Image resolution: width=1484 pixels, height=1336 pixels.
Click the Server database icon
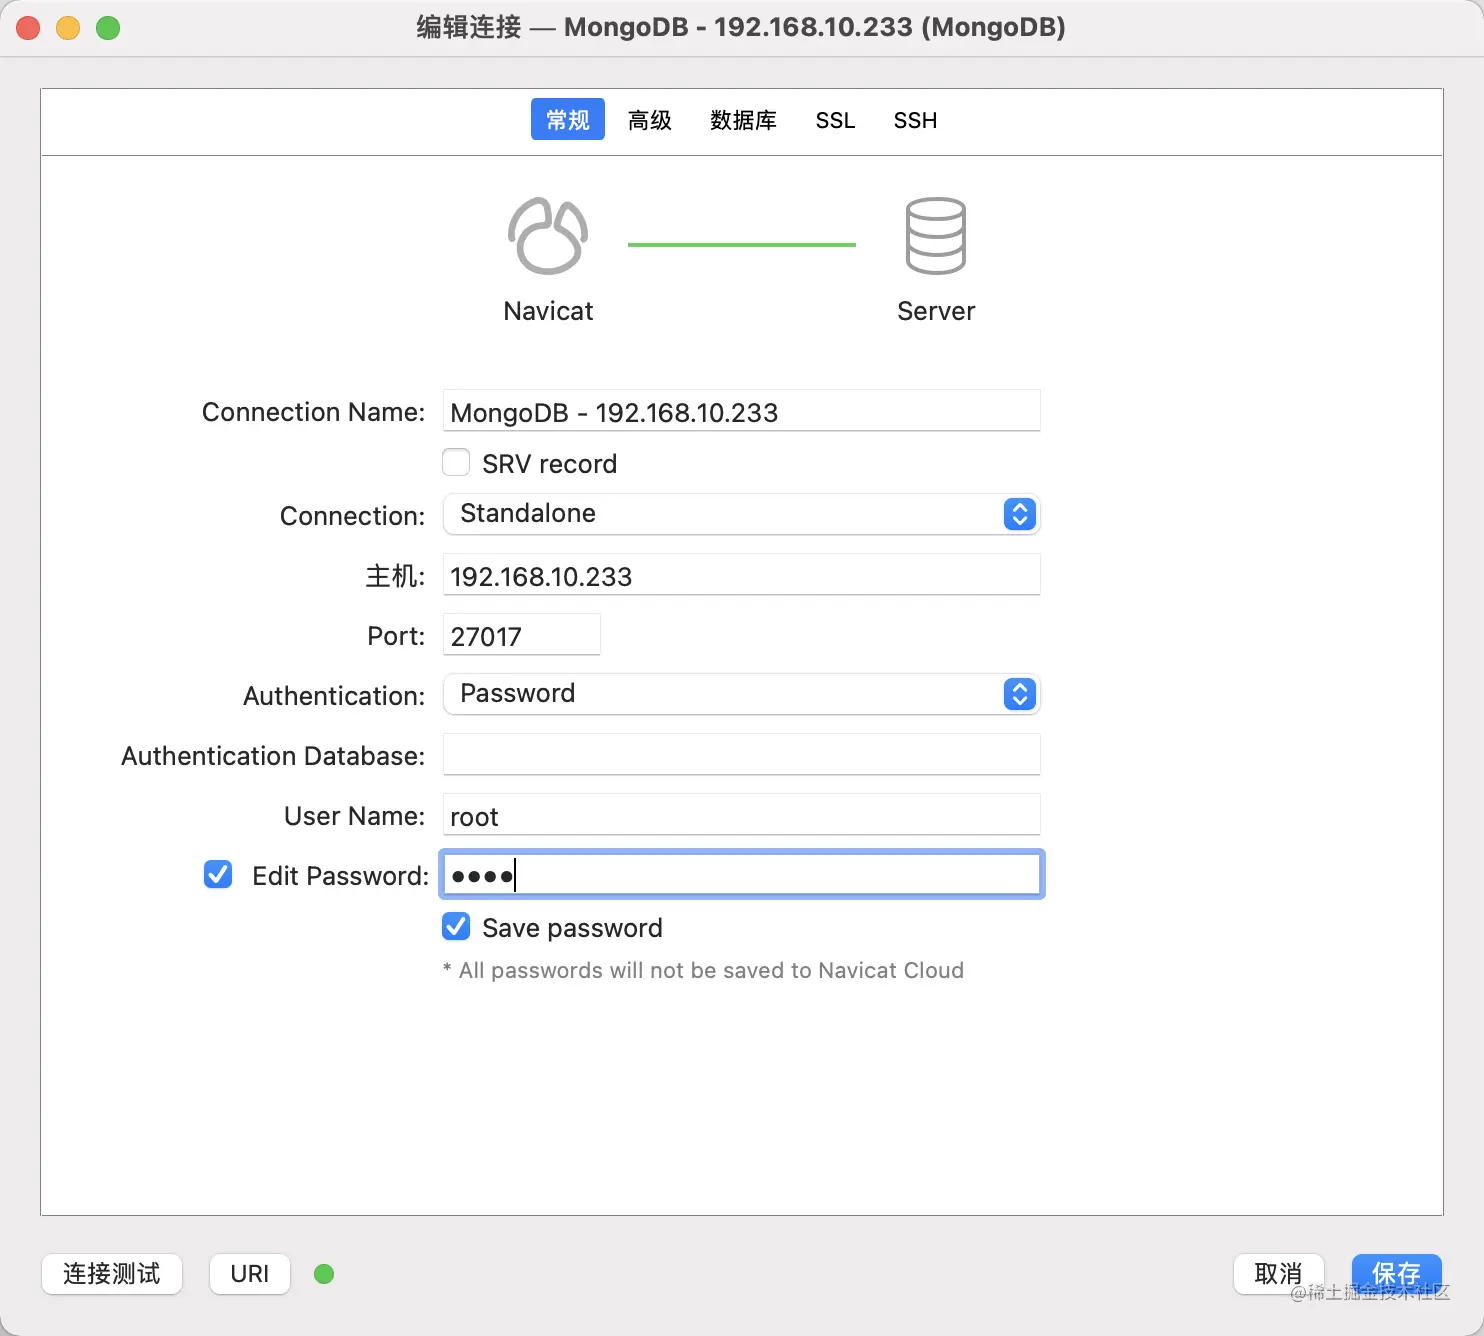(x=936, y=236)
